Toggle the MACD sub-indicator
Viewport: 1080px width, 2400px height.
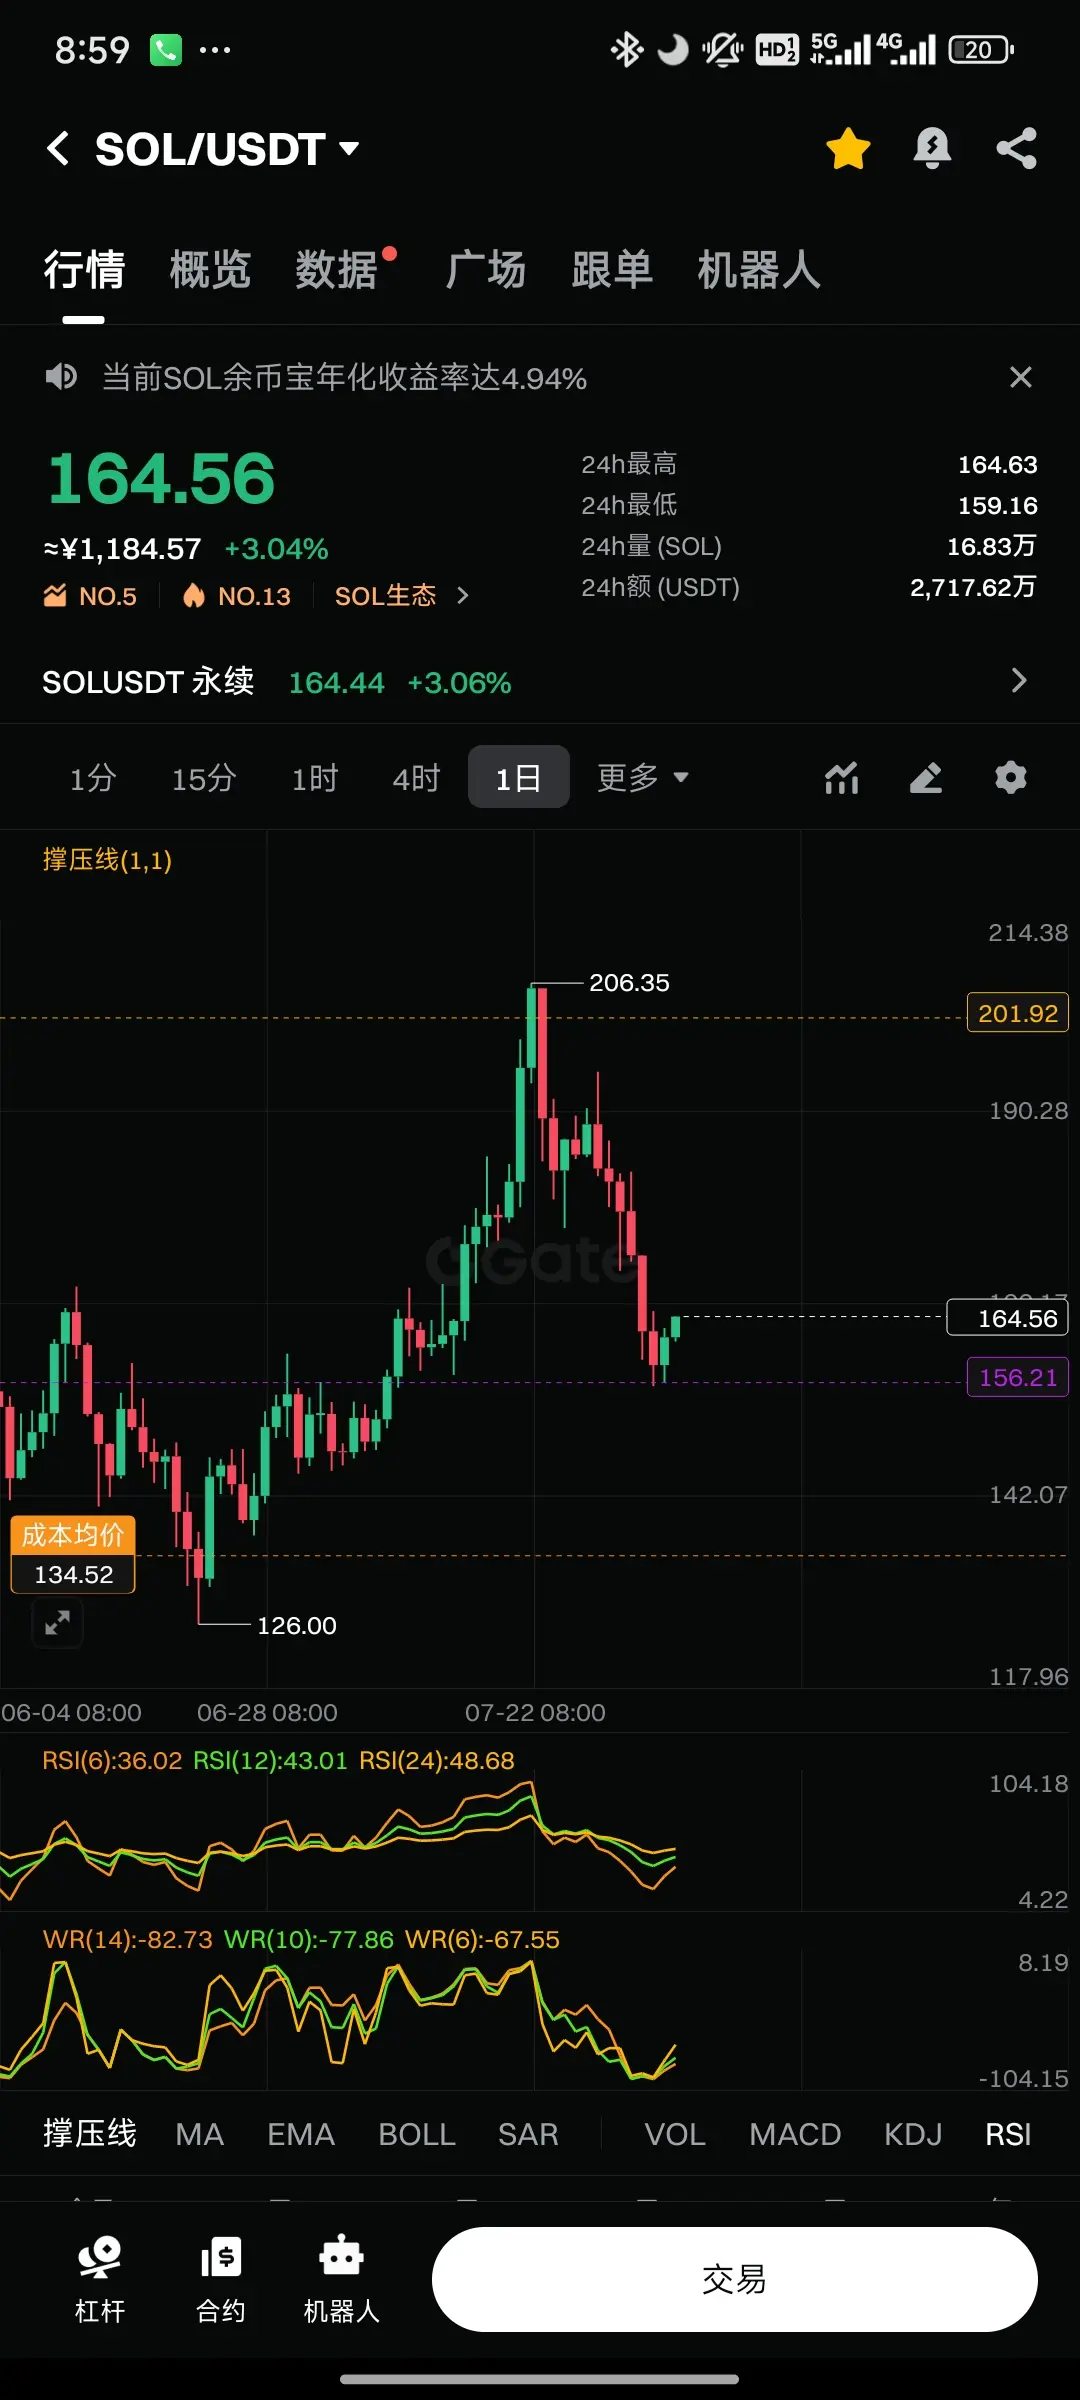click(795, 2134)
